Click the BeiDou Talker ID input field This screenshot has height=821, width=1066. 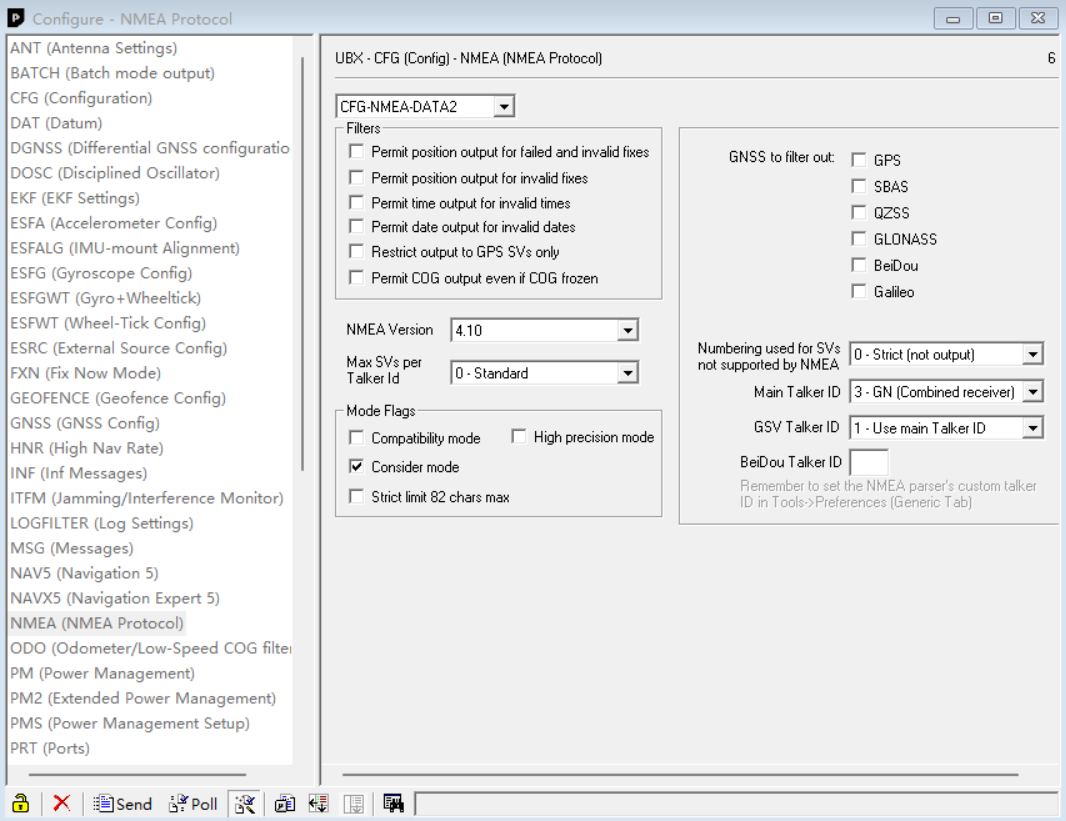tap(869, 461)
